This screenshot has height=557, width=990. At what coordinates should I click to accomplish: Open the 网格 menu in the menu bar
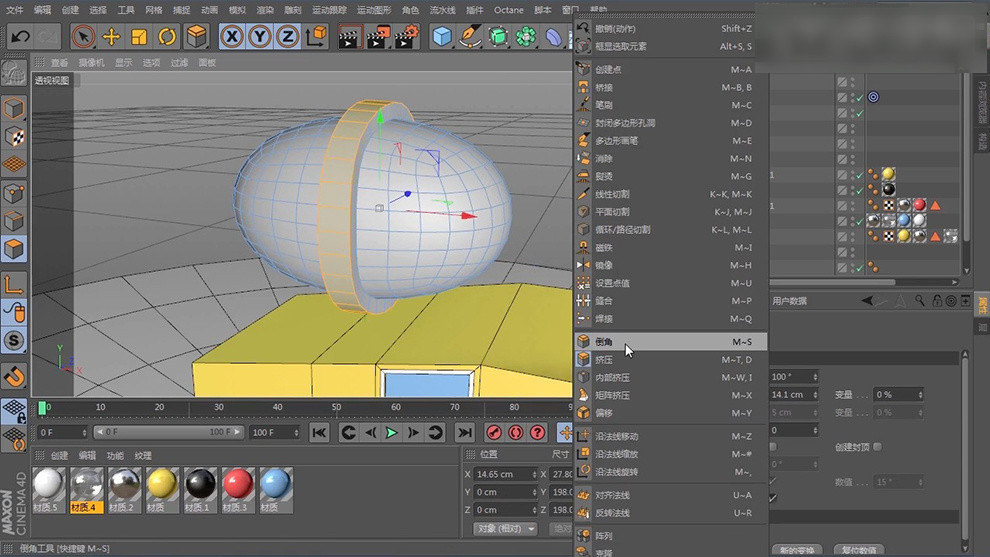(153, 10)
